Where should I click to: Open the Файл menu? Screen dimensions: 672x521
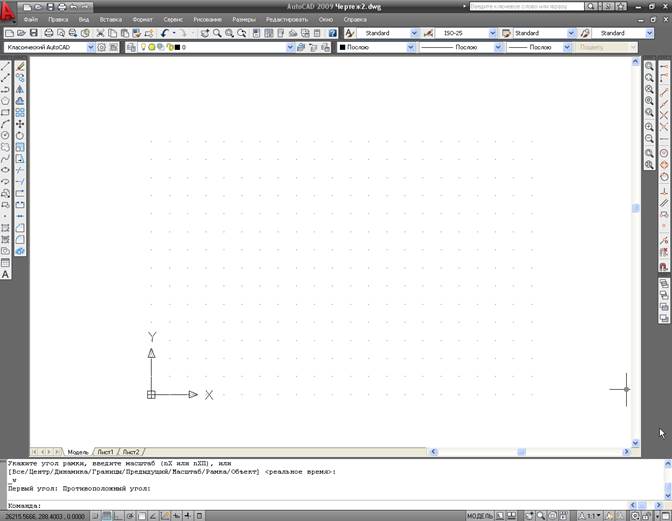point(31,20)
